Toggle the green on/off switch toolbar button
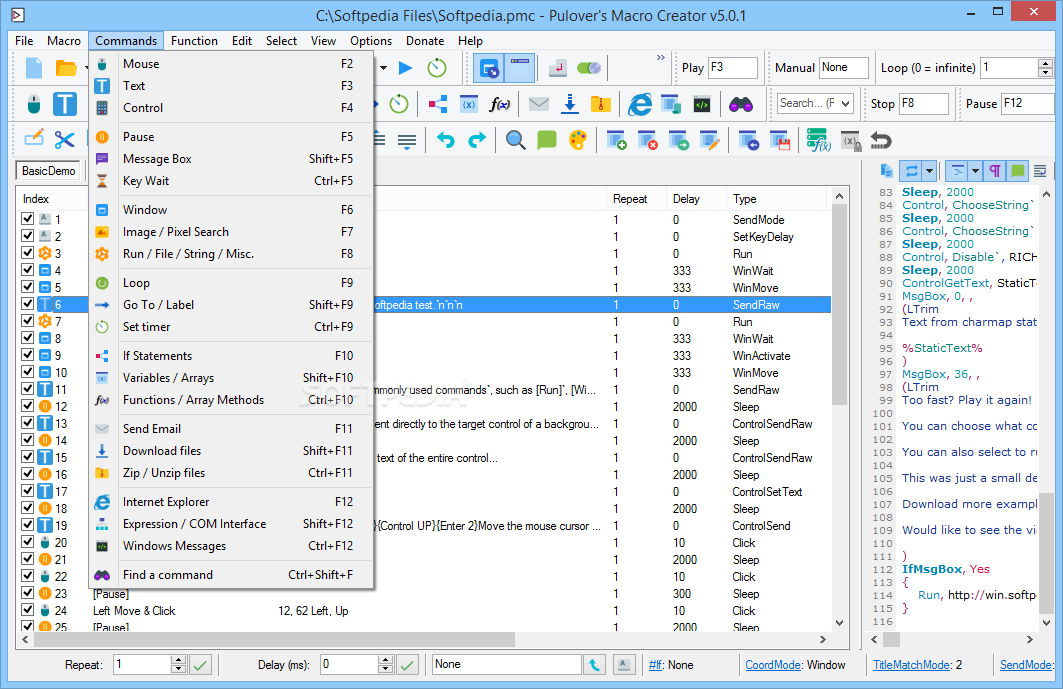The height and width of the screenshot is (689, 1063). pos(588,68)
